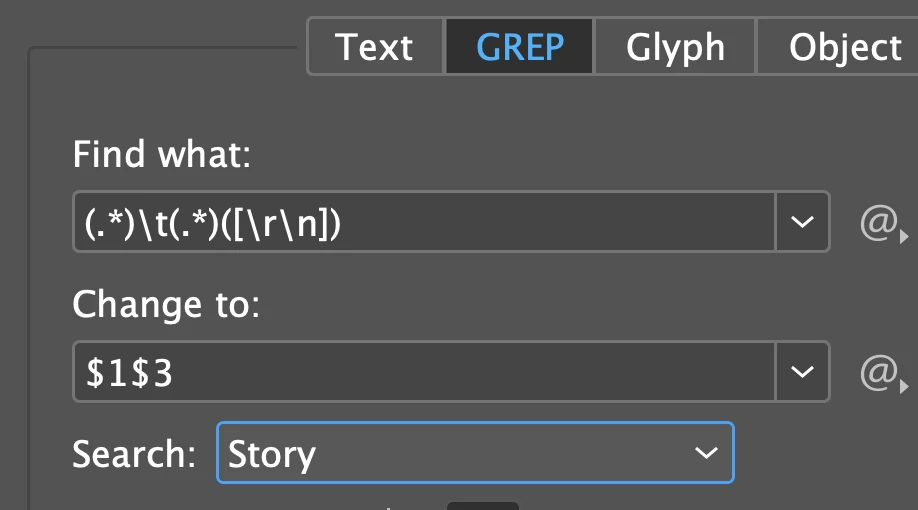Click into the Find what GREP expression field
Image resolution: width=918 pixels, height=510 pixels.
[424, 222]
